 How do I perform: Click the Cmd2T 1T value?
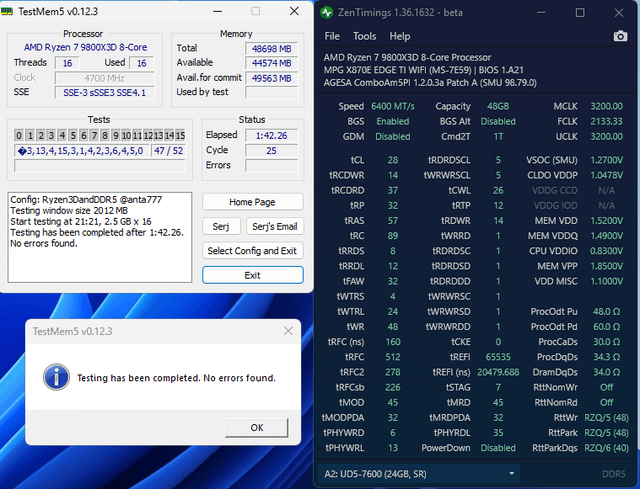[498, 136]
